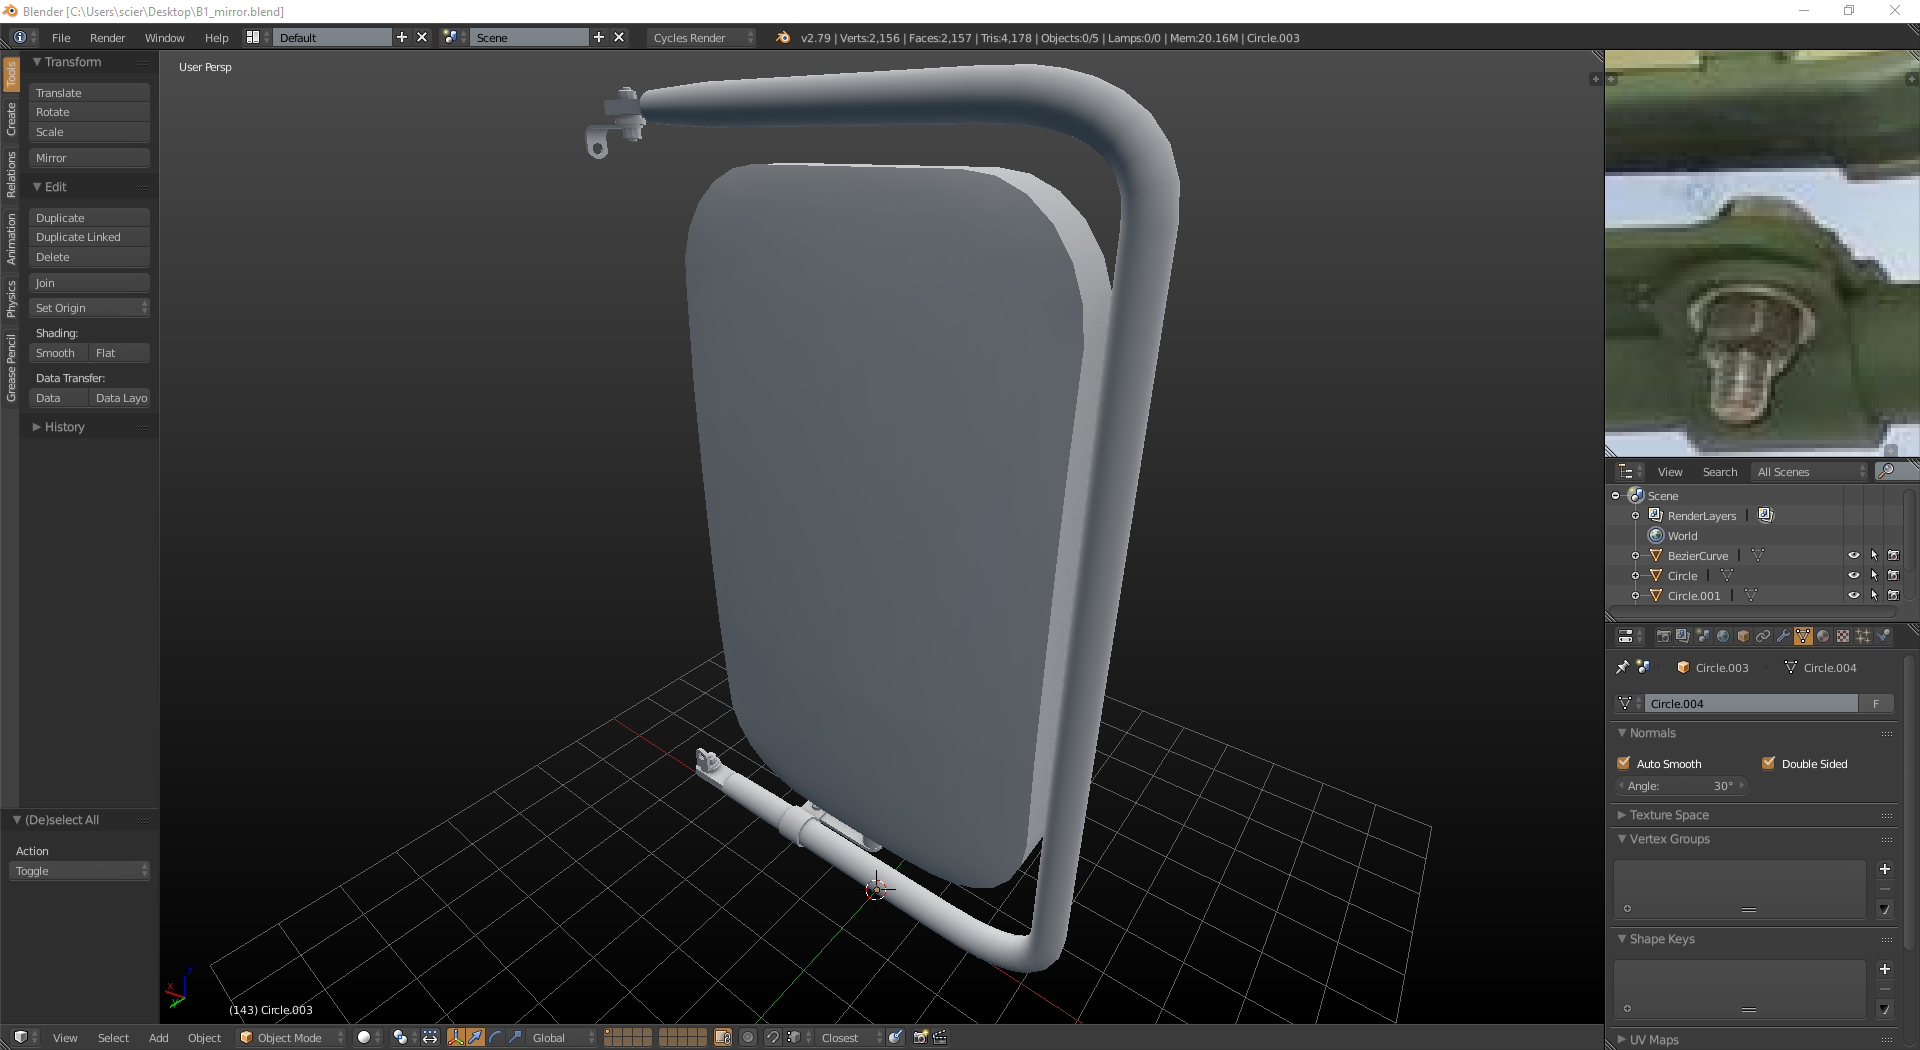Open the screen layout browse icon
Image resolution: width=1920 pixels, height=1050 pixels.
click(257, 37)
